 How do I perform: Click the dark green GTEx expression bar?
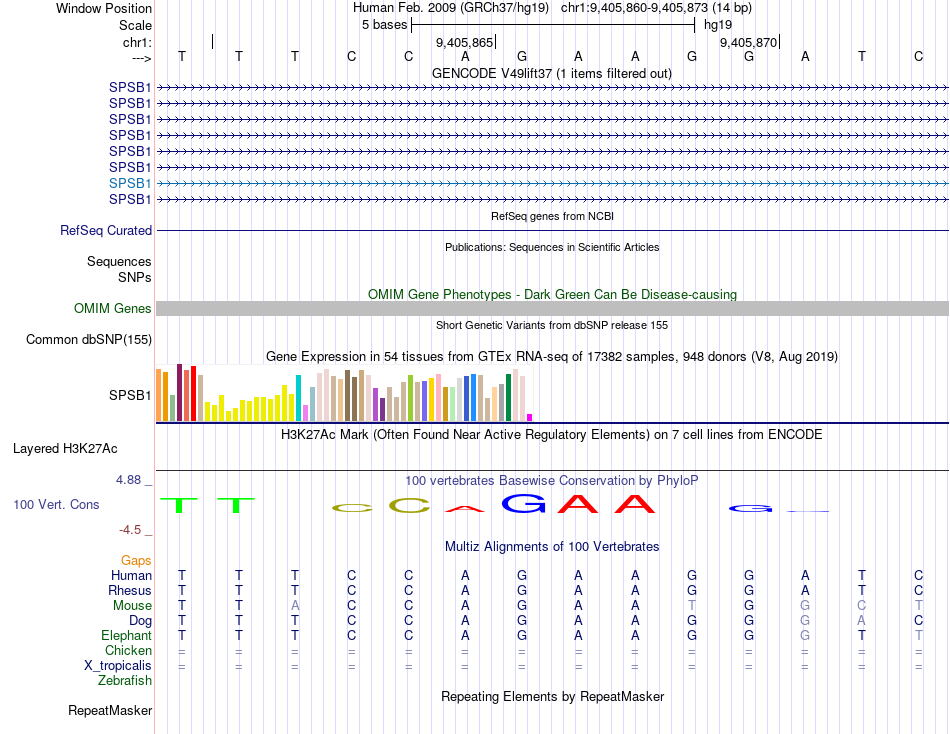click(x=508, y=398)
